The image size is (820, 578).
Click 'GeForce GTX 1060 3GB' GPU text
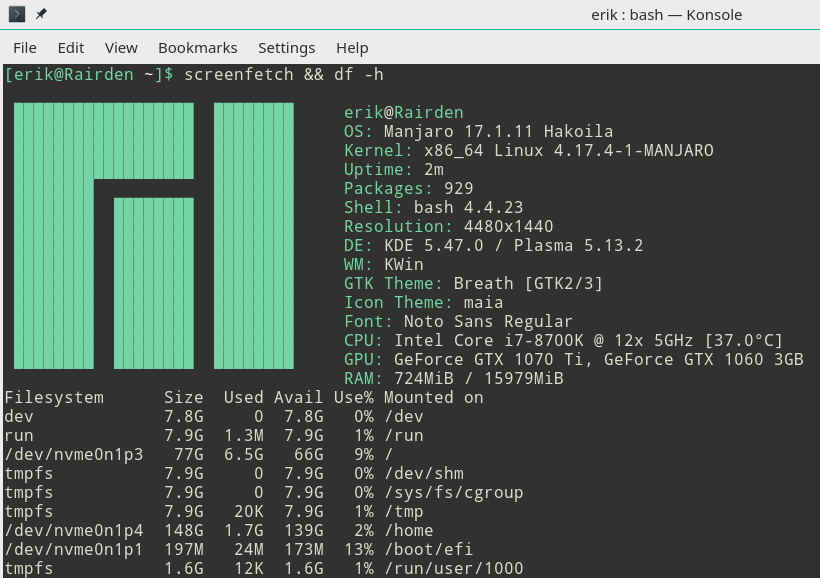tap(703, 359)
